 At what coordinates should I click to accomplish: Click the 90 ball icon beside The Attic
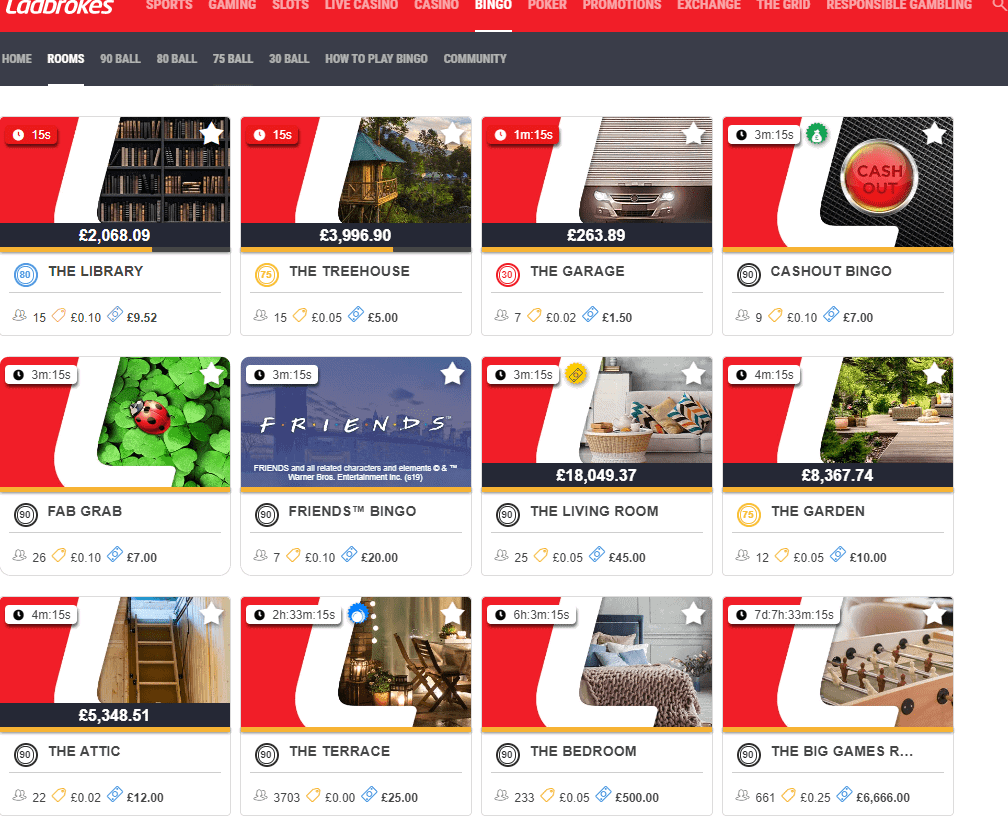coord(26,754)
